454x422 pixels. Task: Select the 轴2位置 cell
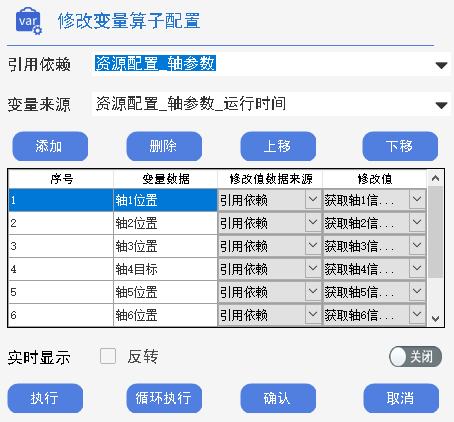(x=165, y=223)
